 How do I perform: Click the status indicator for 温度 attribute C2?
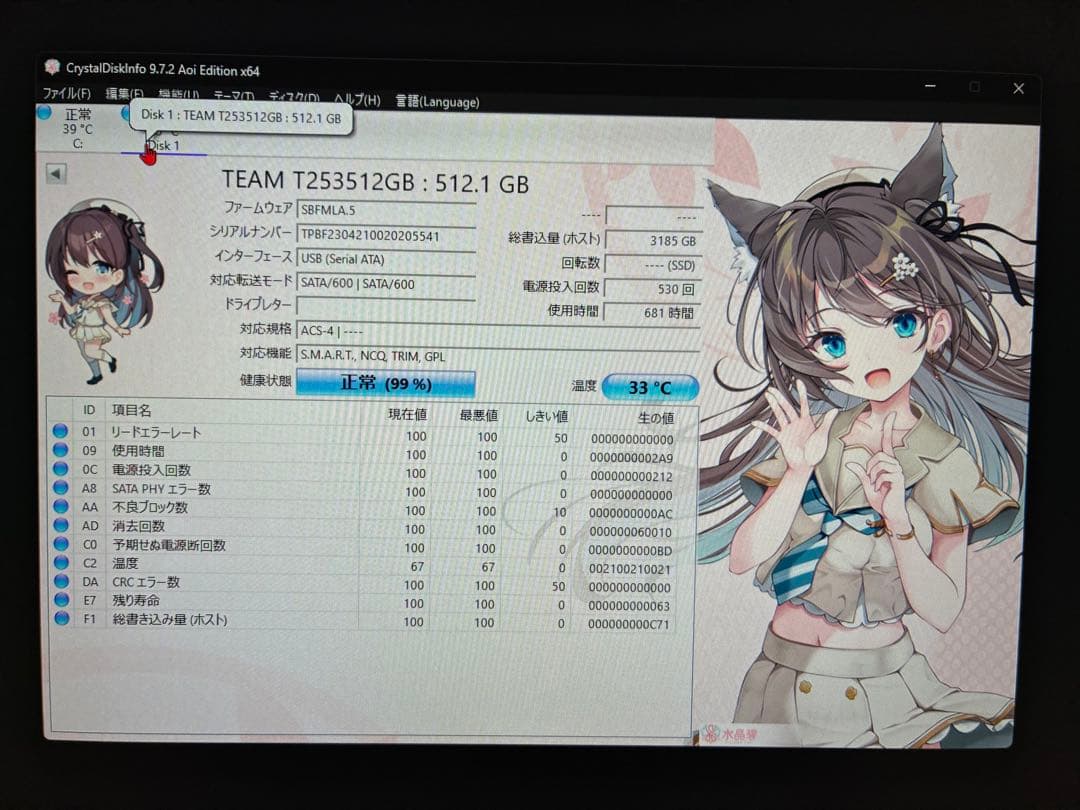point(62,563)
